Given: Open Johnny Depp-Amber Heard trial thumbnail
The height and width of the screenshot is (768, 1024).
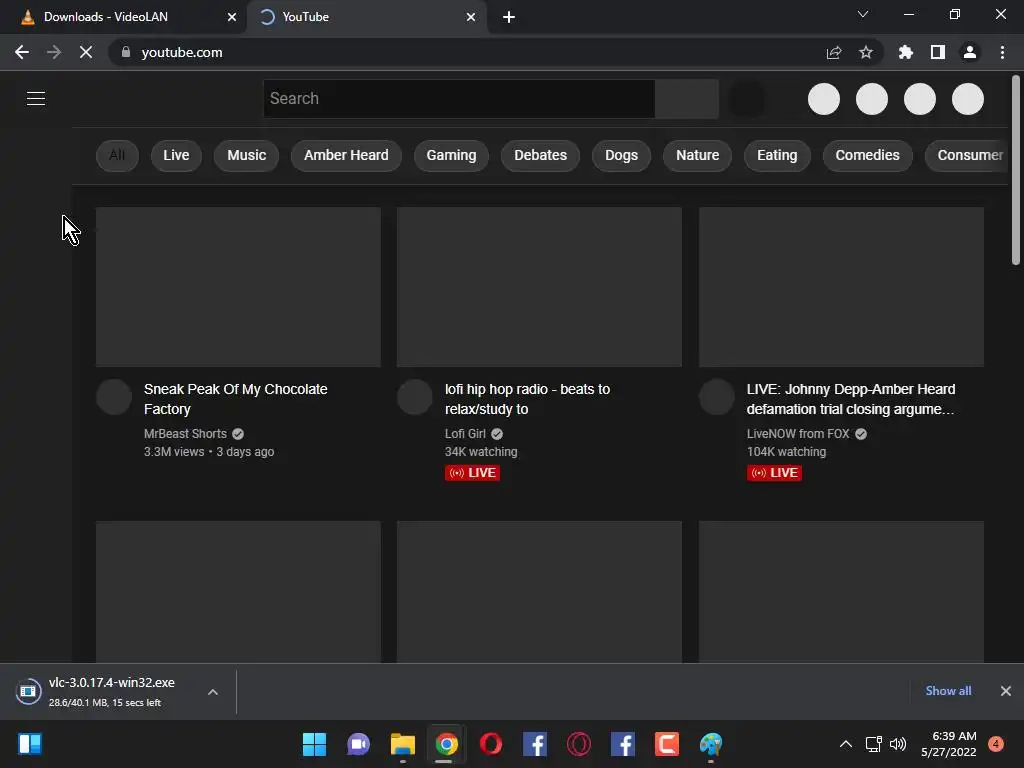Looking at the screenshot, I should point(841,287).
